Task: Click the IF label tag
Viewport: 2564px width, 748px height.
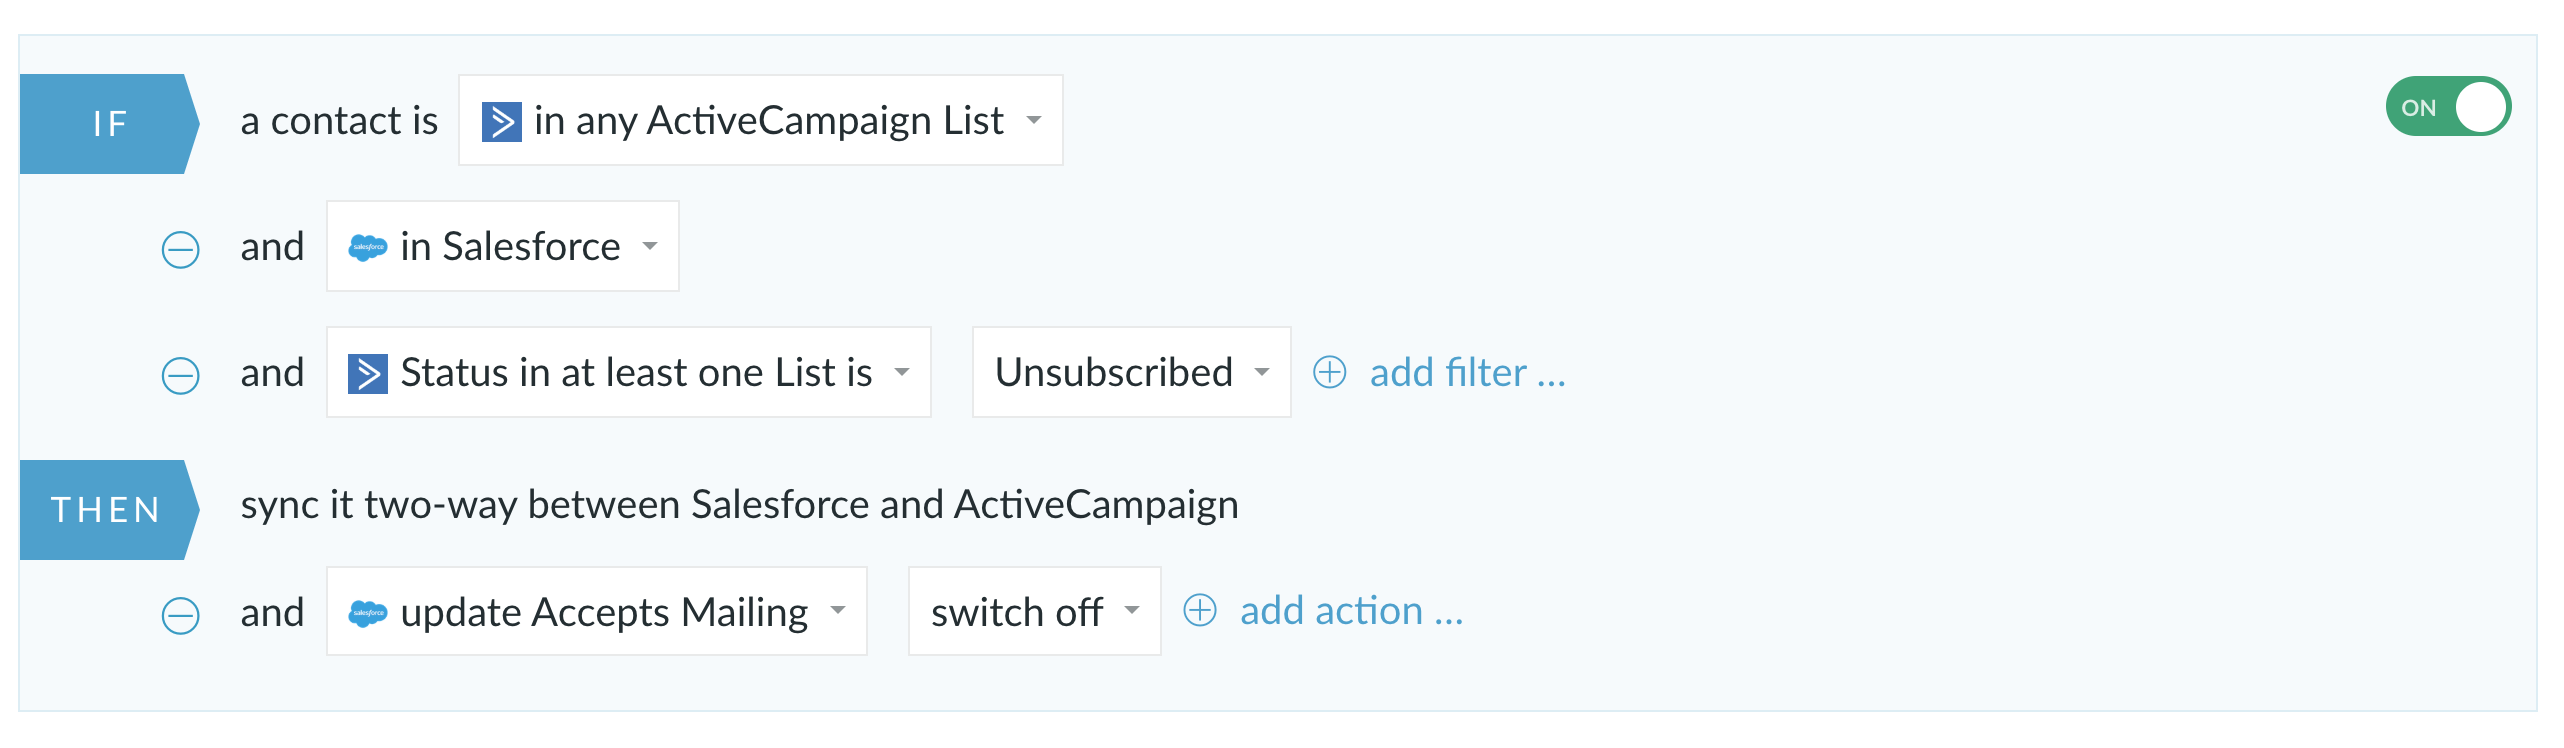Action: 110,124
